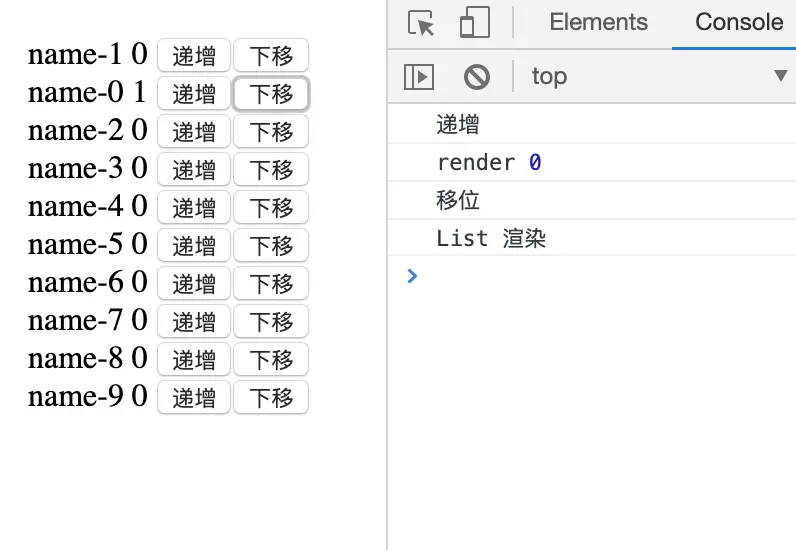Clear console with the ban icon
The width and height of the screenshot is (796, 550).
coord(477,77)
